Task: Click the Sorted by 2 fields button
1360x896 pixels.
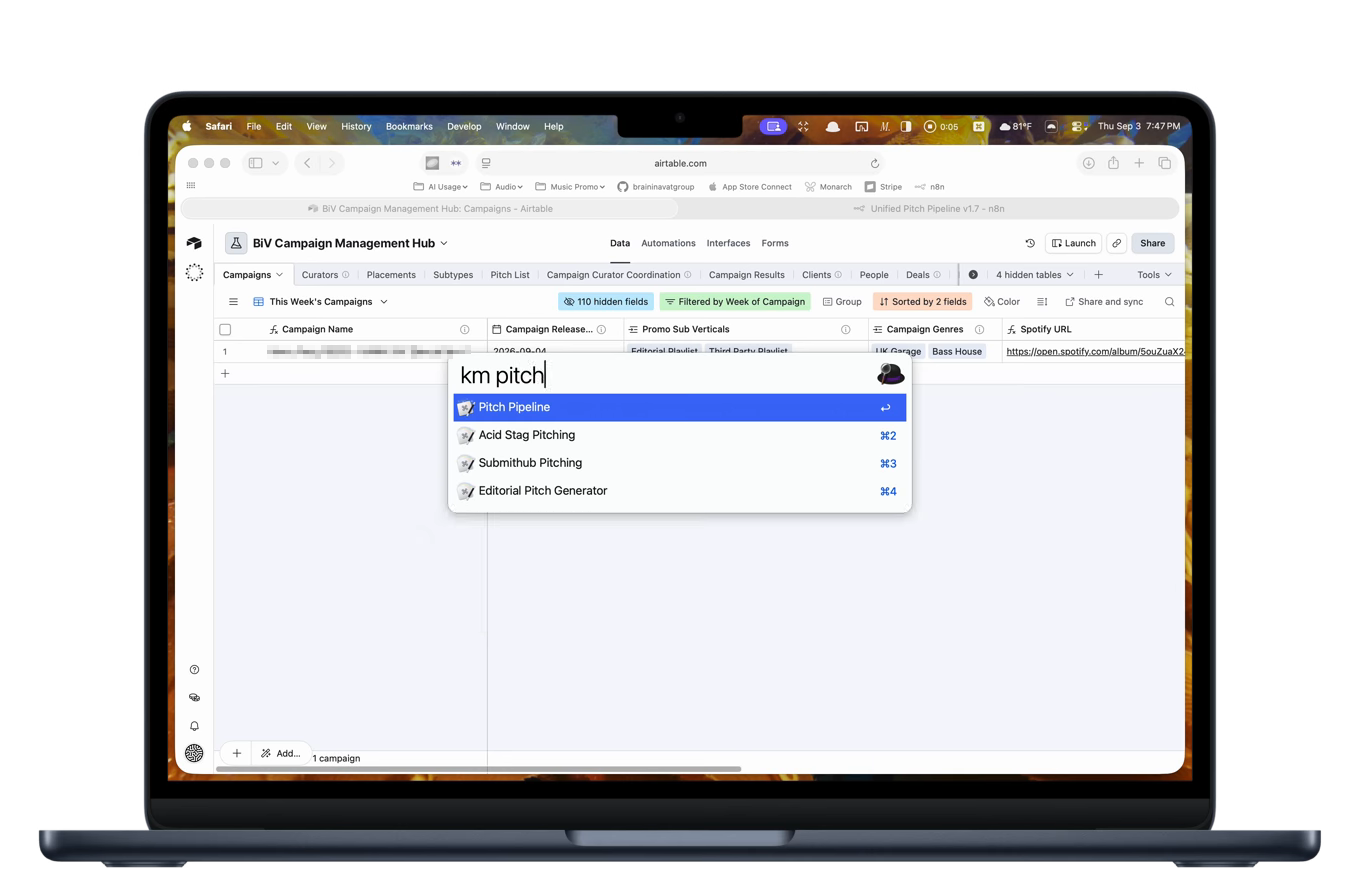Action: click(x=922, y=302)
